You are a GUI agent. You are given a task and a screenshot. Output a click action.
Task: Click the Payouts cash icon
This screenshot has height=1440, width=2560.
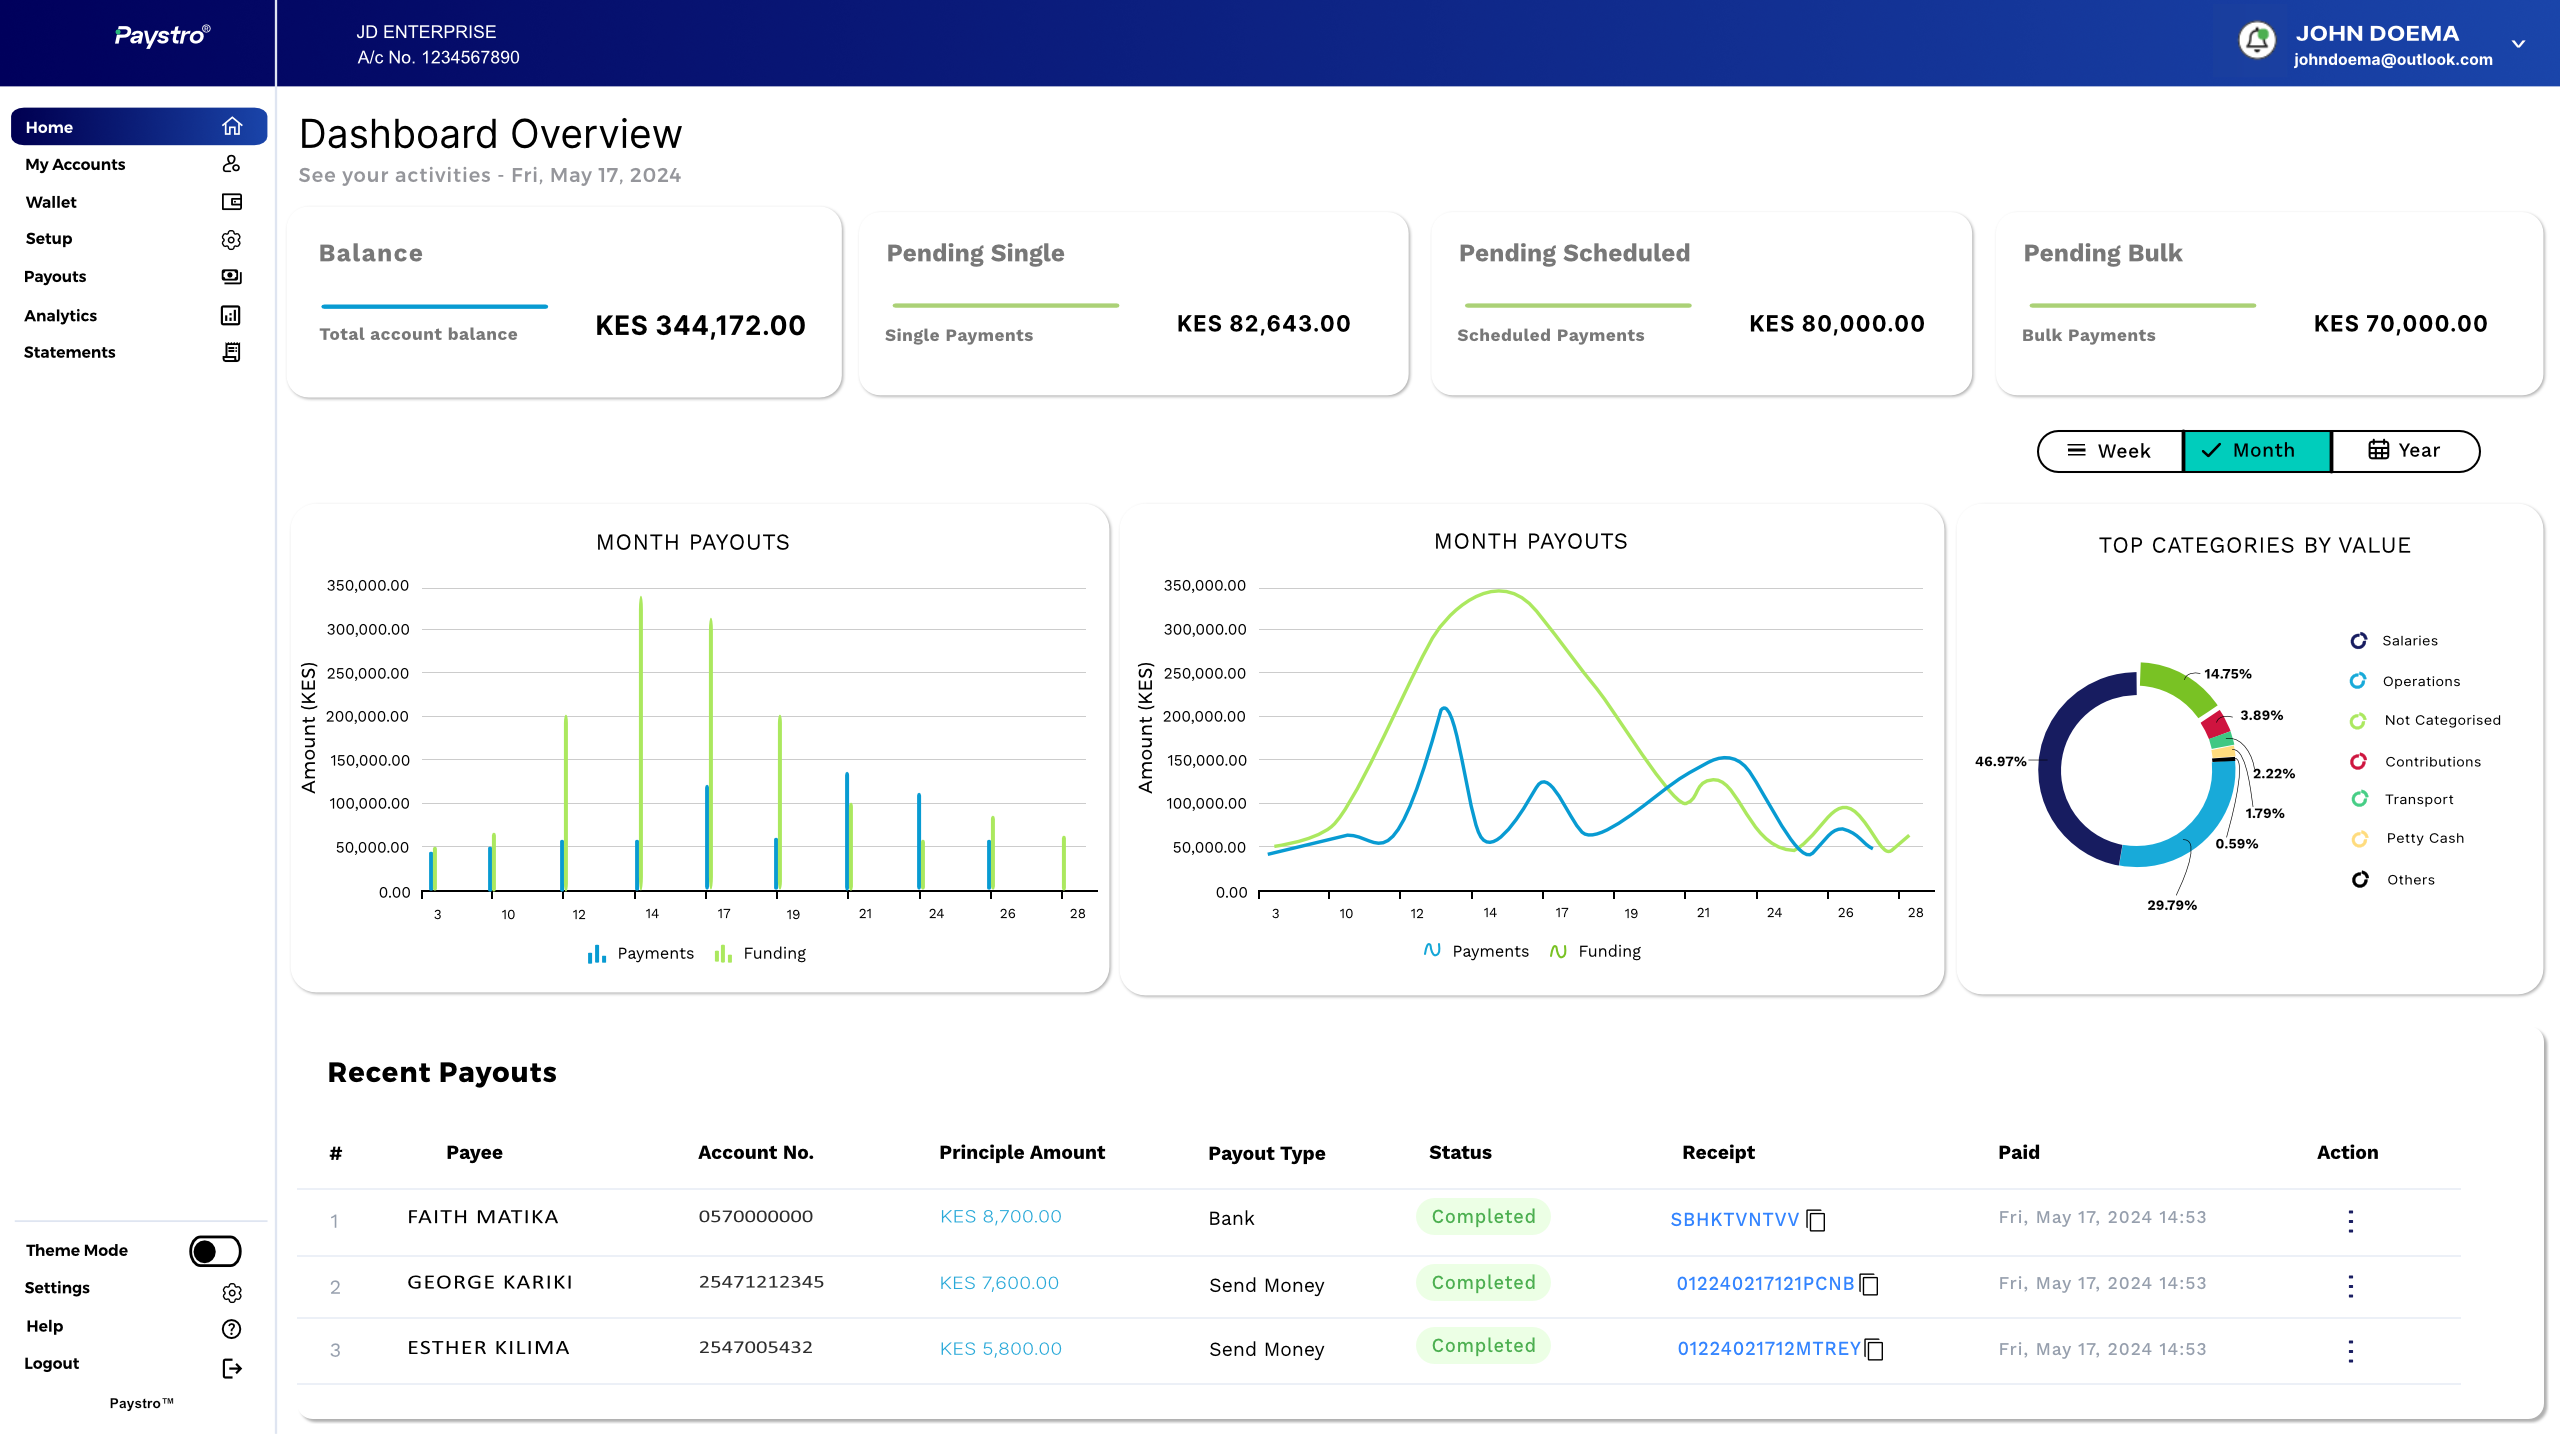231,277
